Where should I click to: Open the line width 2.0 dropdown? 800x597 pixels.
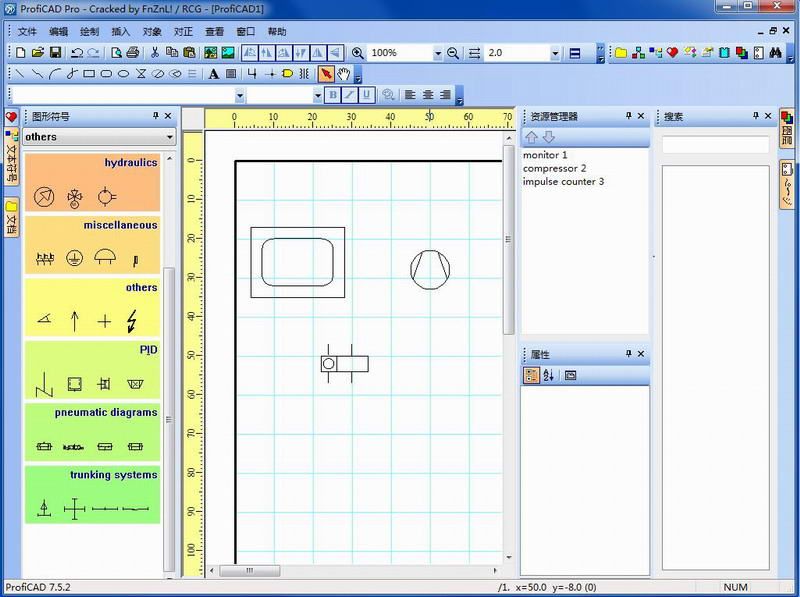tap(555, 52)
